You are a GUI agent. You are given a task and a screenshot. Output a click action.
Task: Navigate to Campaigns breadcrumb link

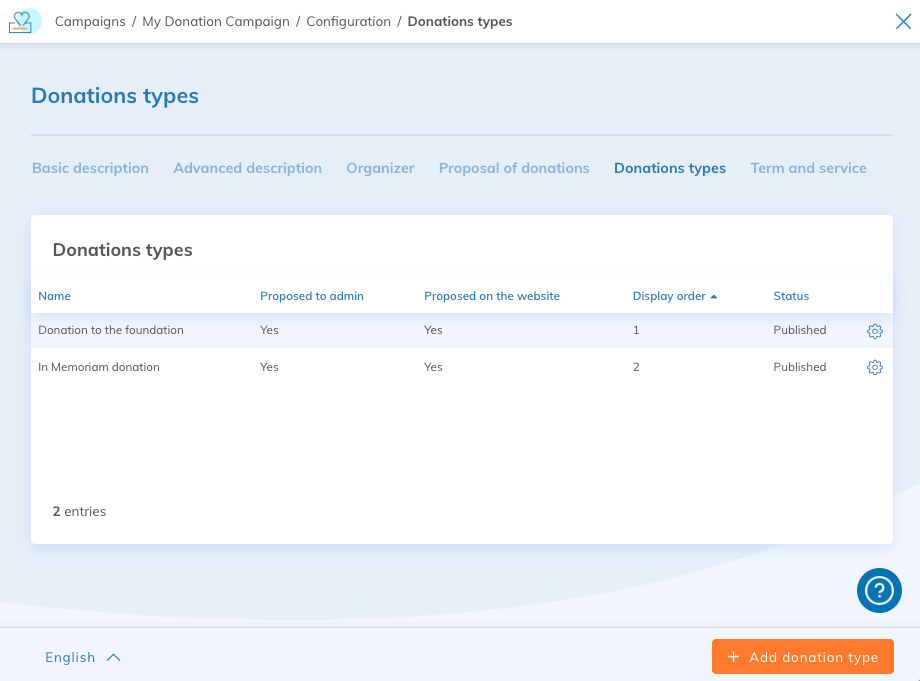89,21
